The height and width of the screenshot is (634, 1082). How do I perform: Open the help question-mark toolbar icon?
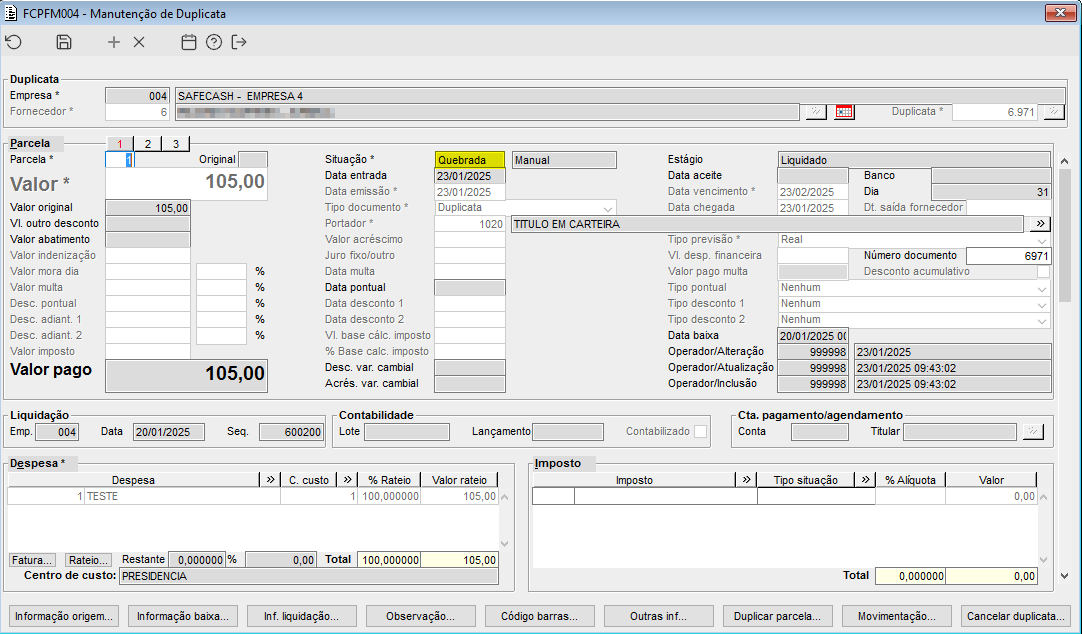click(214, 42)
